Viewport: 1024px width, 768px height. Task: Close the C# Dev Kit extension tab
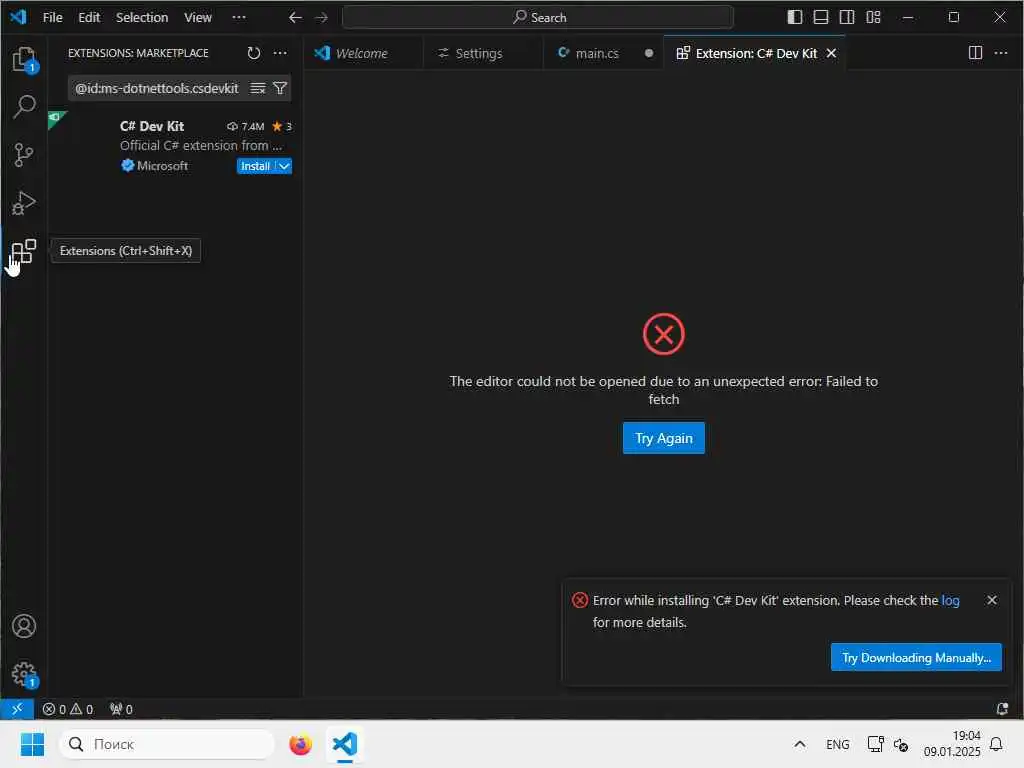coord(831,54)
